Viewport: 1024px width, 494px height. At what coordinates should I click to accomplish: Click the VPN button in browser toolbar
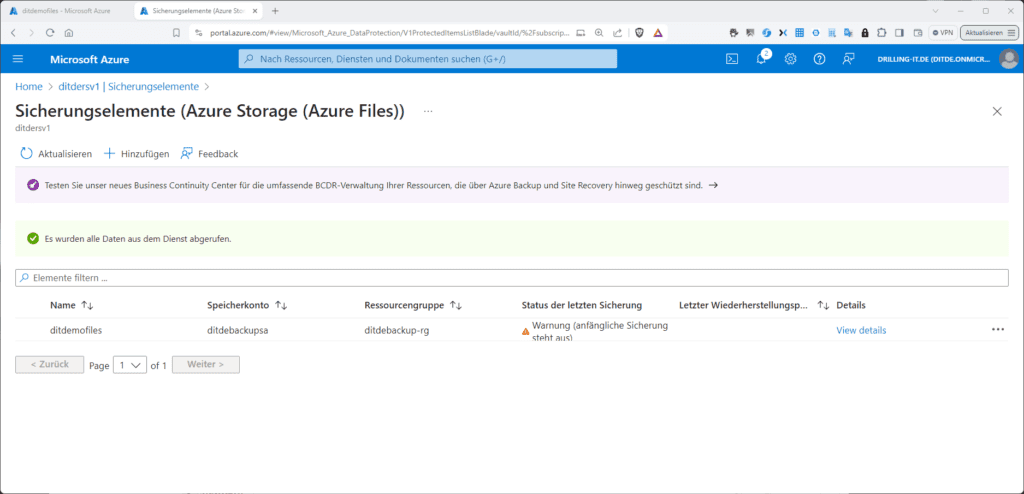coord(942,32)
